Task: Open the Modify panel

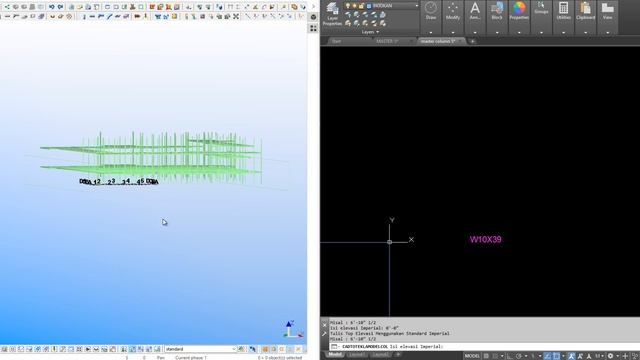Action: [453, 11]
